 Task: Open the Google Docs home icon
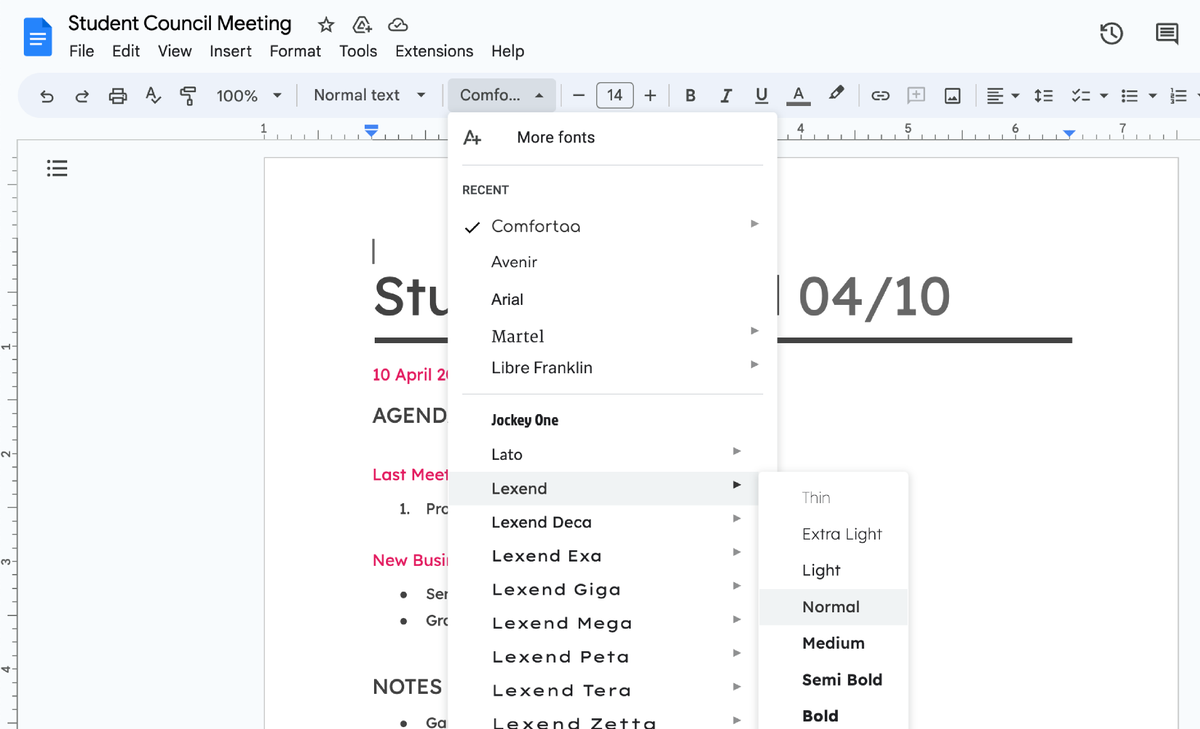(x=38, y=38)
